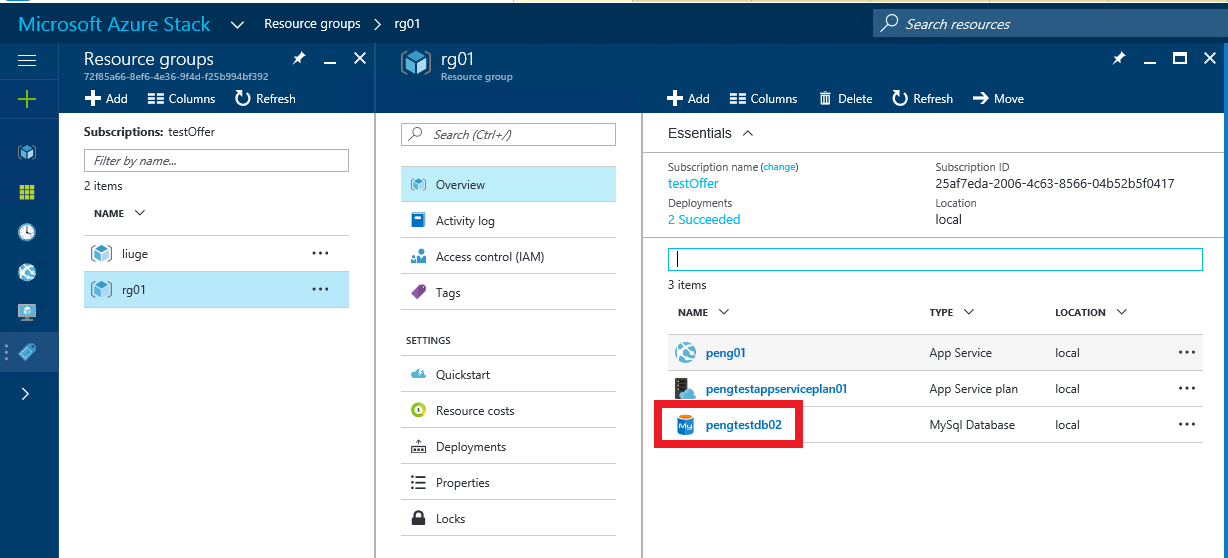Refresh the rg01 blade

[922, 98]
